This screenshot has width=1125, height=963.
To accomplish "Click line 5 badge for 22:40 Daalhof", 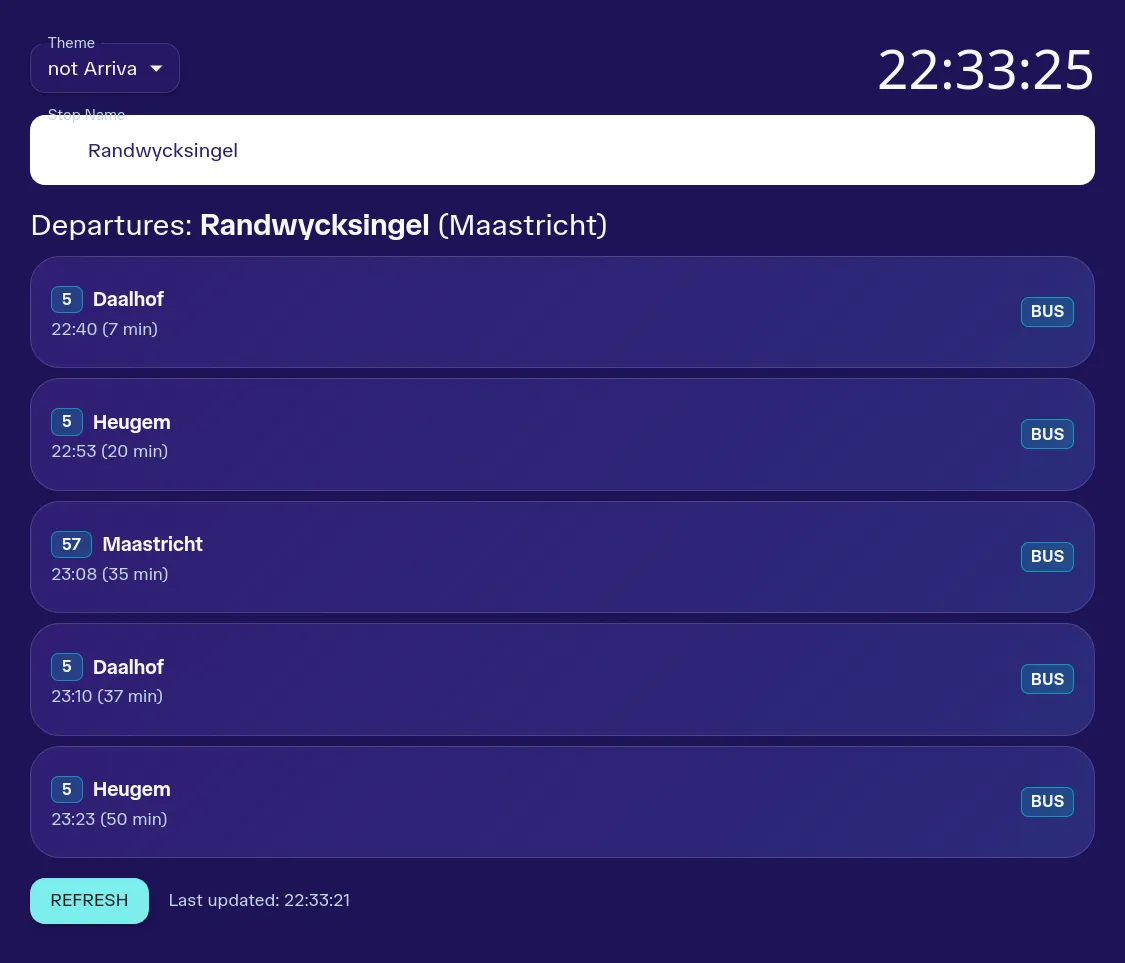I will [x=67, y=299].
